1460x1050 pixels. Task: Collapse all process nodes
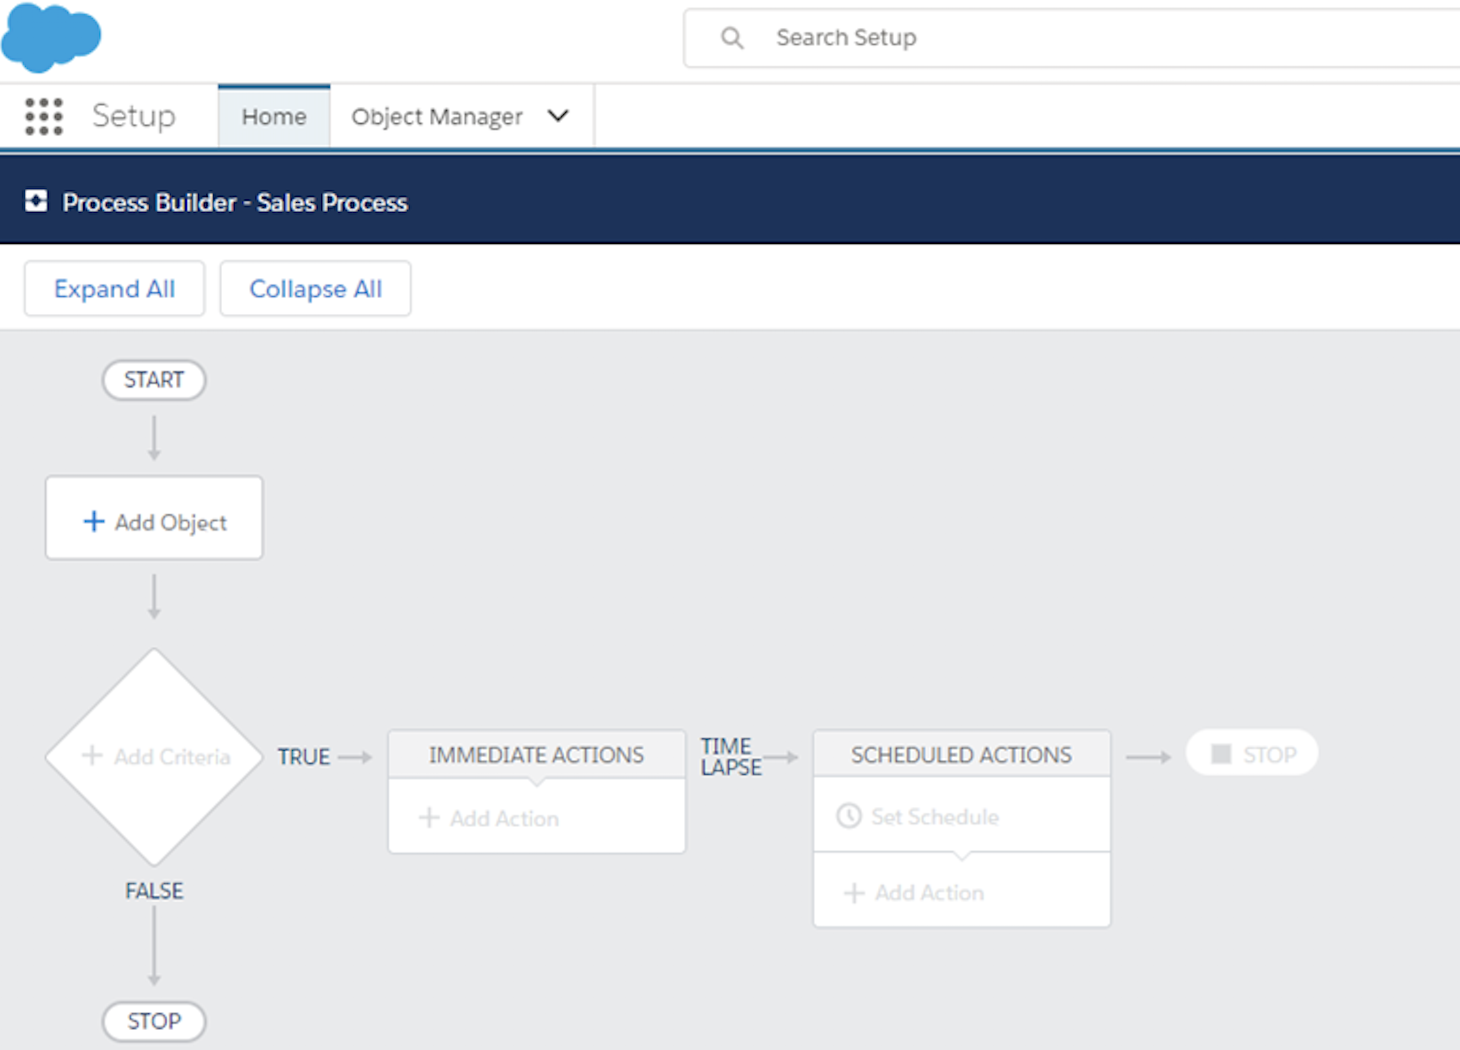click(315, 289)
